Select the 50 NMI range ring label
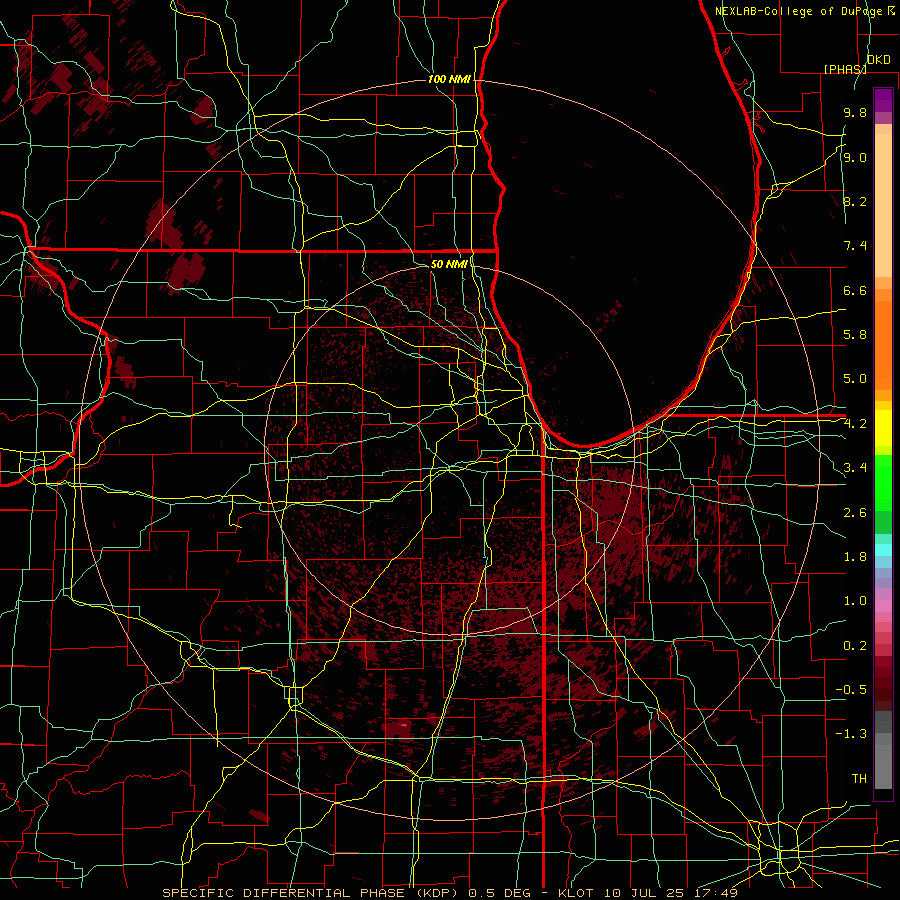 pyautogui.click(x=449, y=264)
